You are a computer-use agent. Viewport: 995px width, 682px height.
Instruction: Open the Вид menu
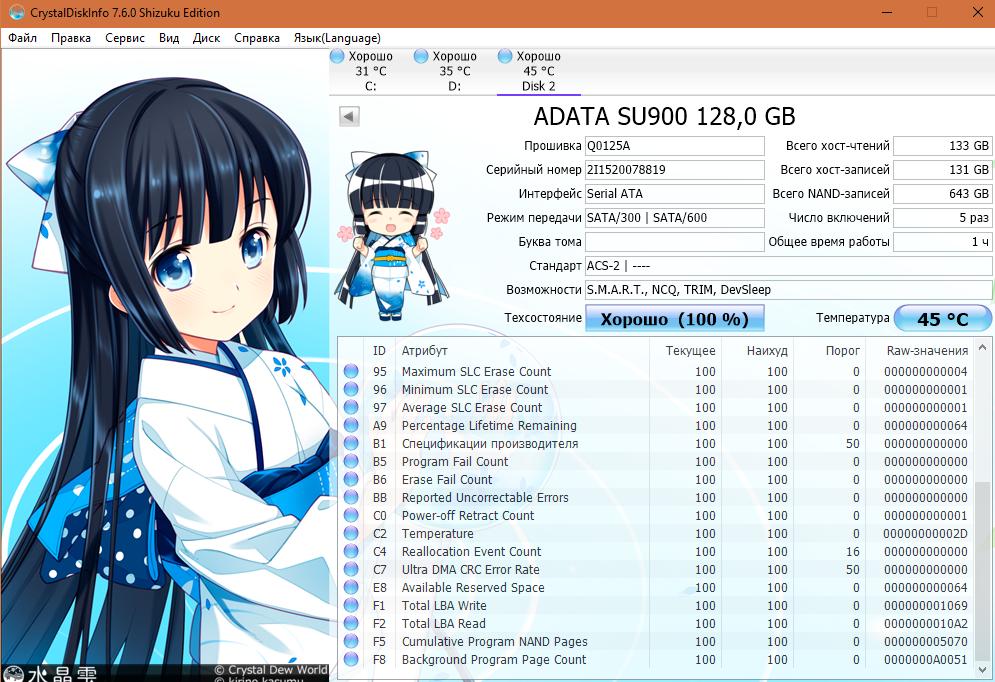169,38
